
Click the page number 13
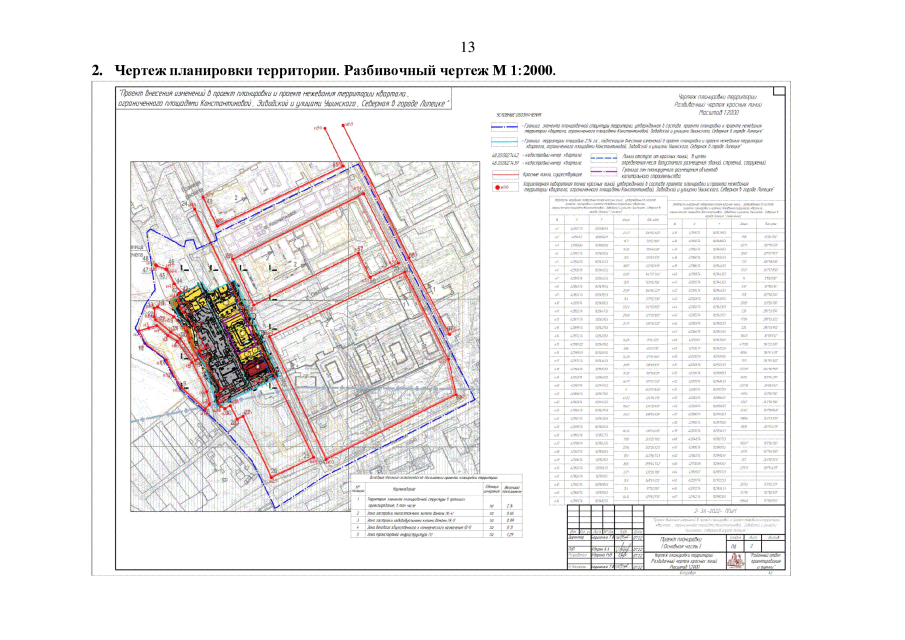click(468, 47)
